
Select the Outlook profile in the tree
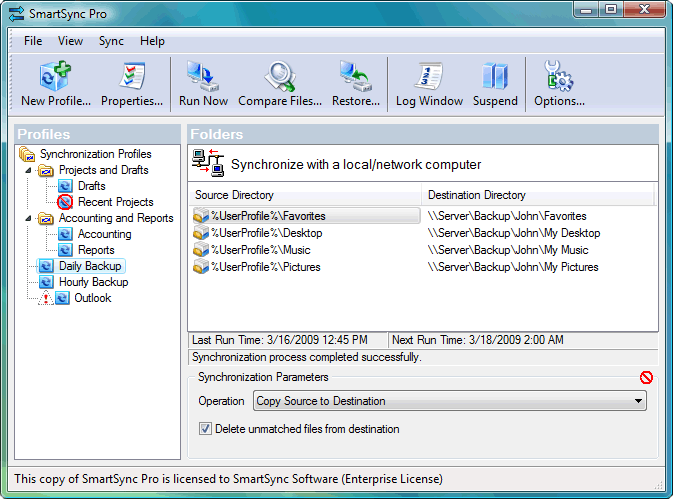tap(92, 298)
